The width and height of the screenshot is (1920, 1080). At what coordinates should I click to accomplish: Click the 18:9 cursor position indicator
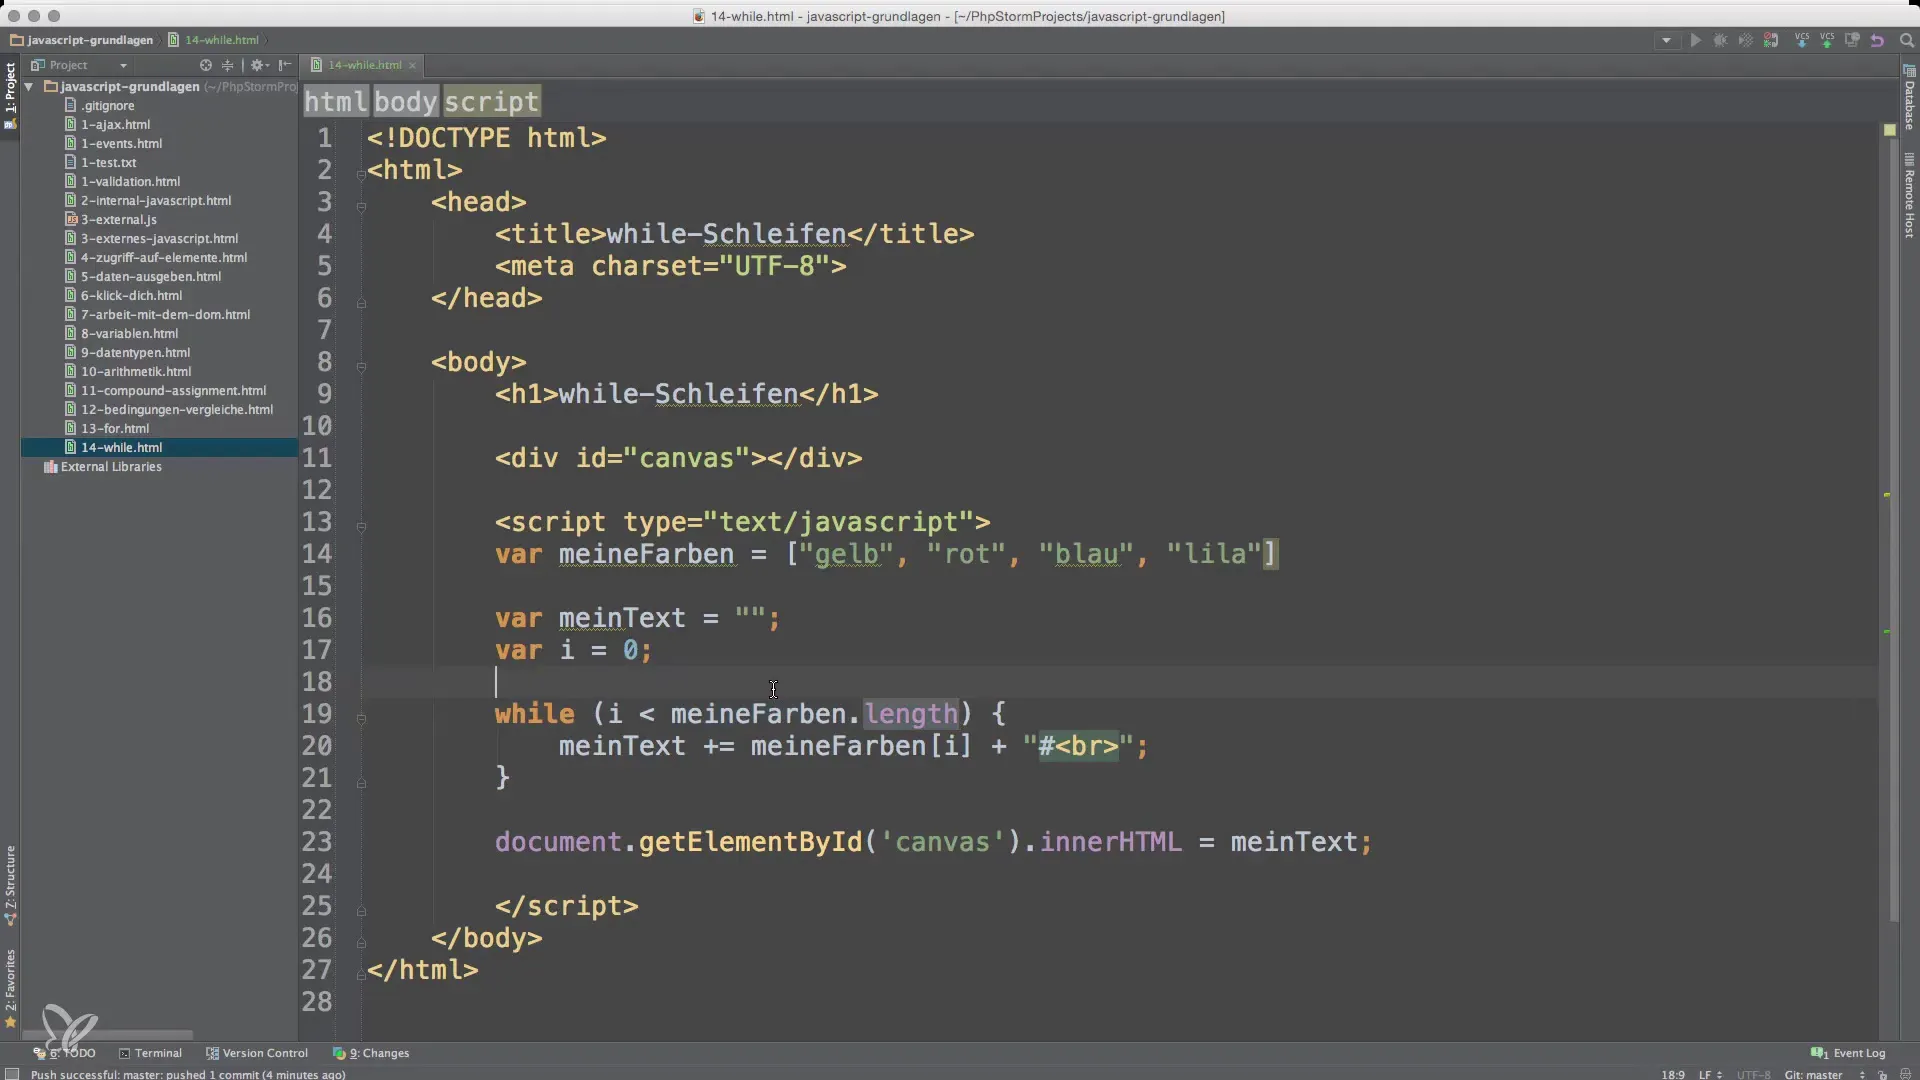(x=1673, y=1074)
